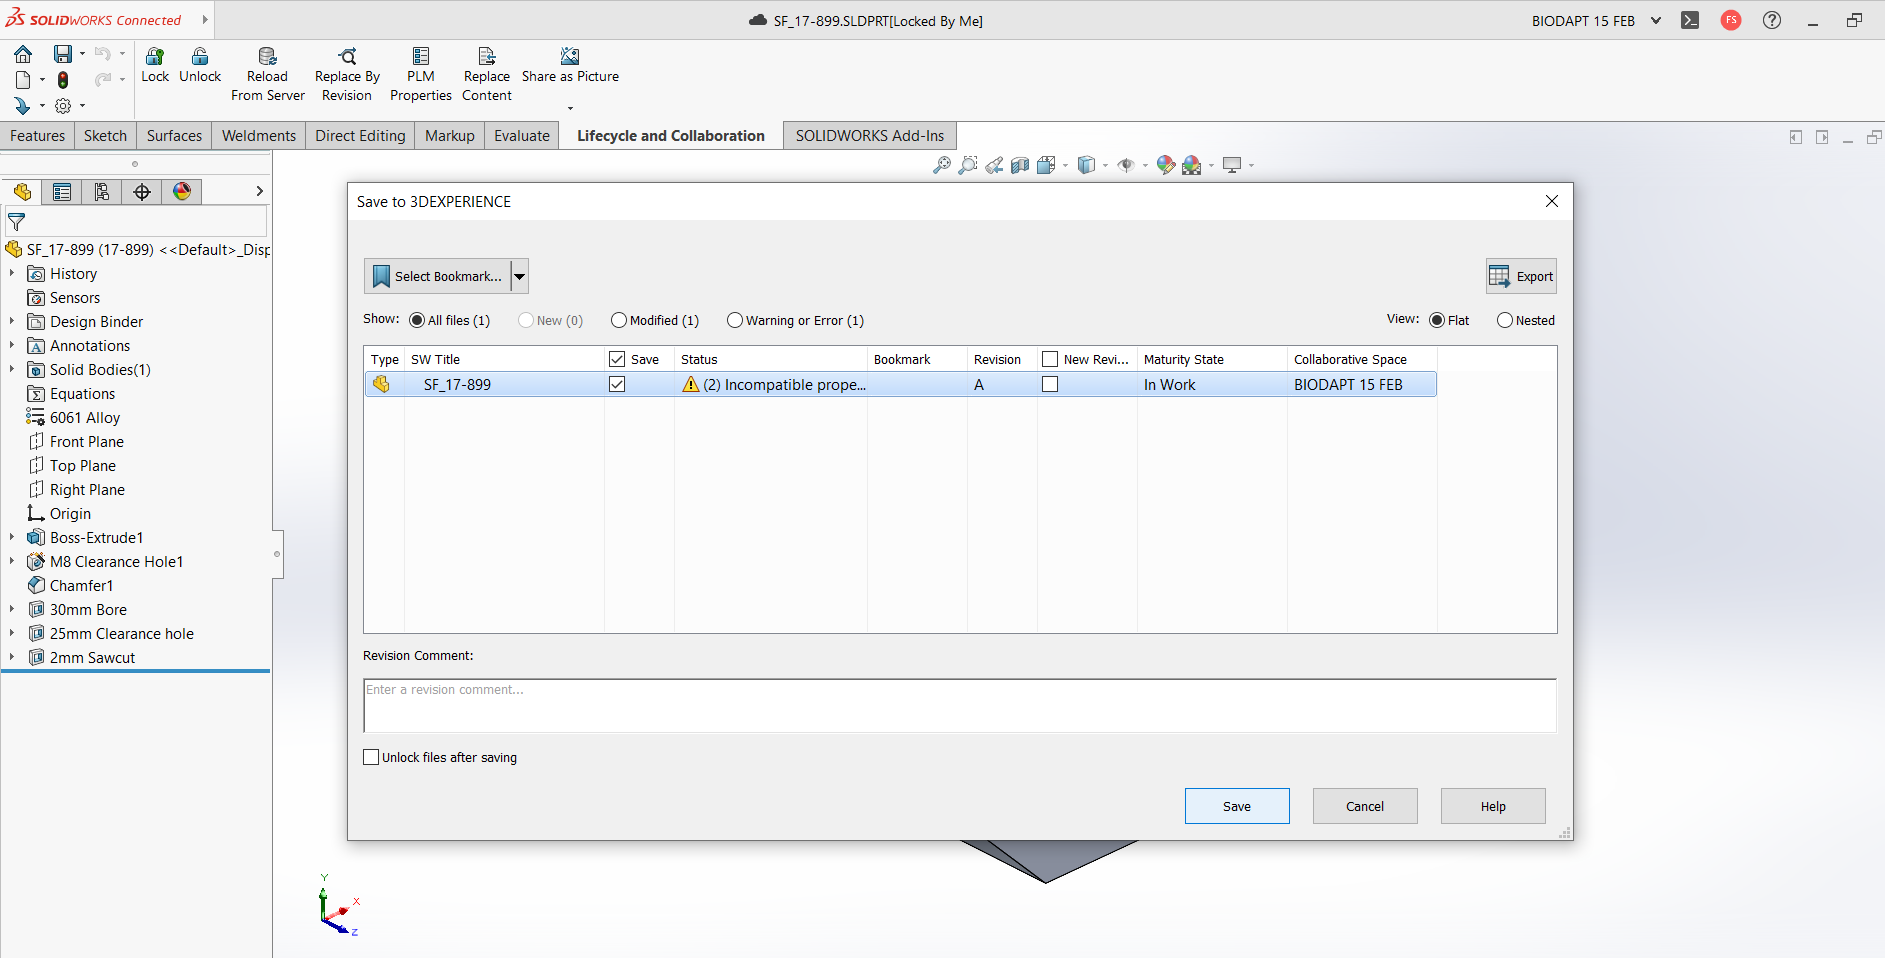The width and height of the screenshot is (1885, 958).
Task: Open BIODAPT 15 FEB collaborative space dropdown
Action: (1656, 20)
